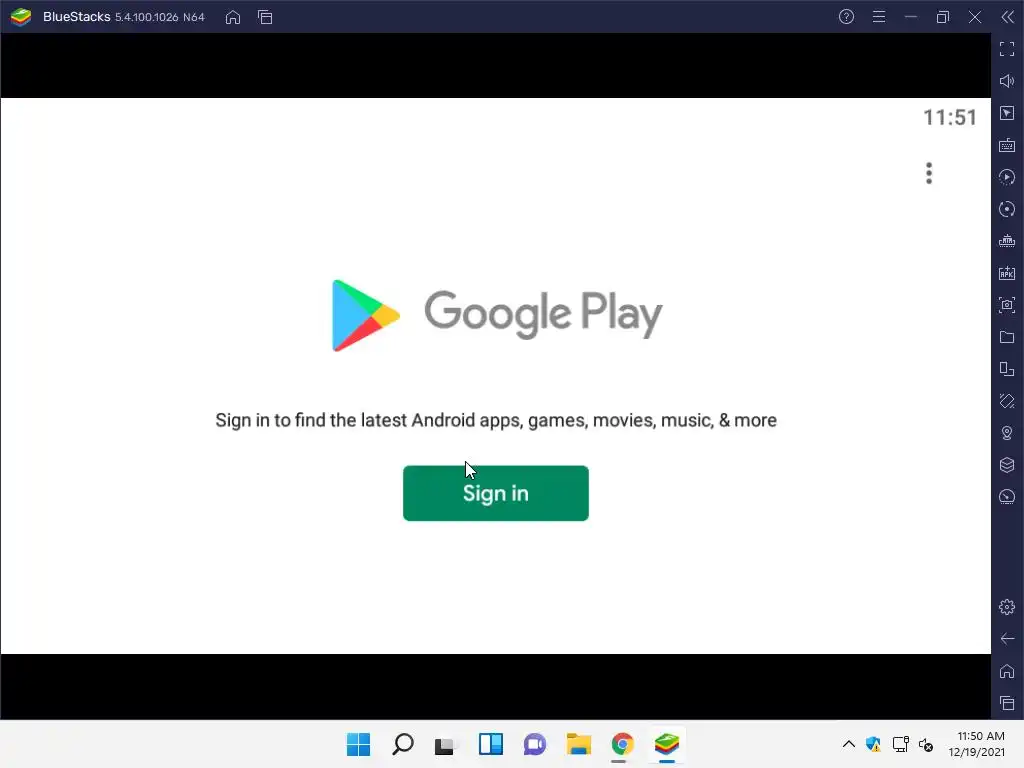Open BlueStacks settings gear icon
Image resolution: width=1024 pixels, height=768 pixels.
tap(1007, 607)
